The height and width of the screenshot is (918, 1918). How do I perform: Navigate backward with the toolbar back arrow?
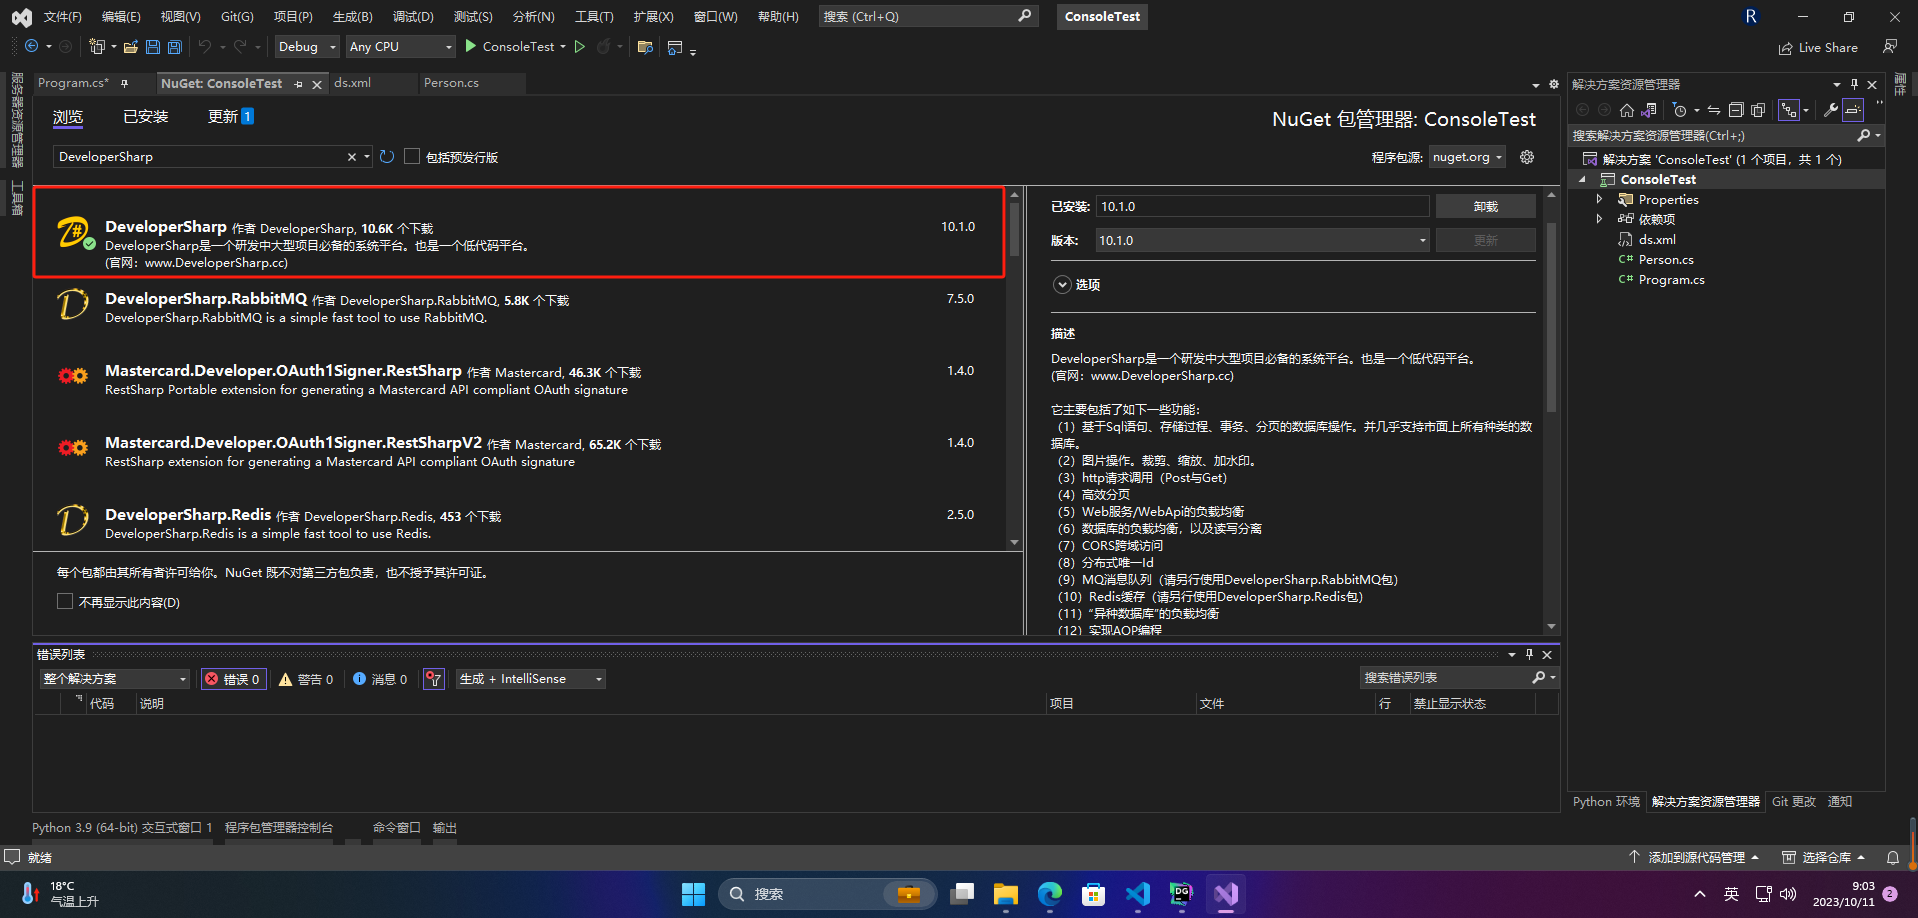[x=32, y=46]
